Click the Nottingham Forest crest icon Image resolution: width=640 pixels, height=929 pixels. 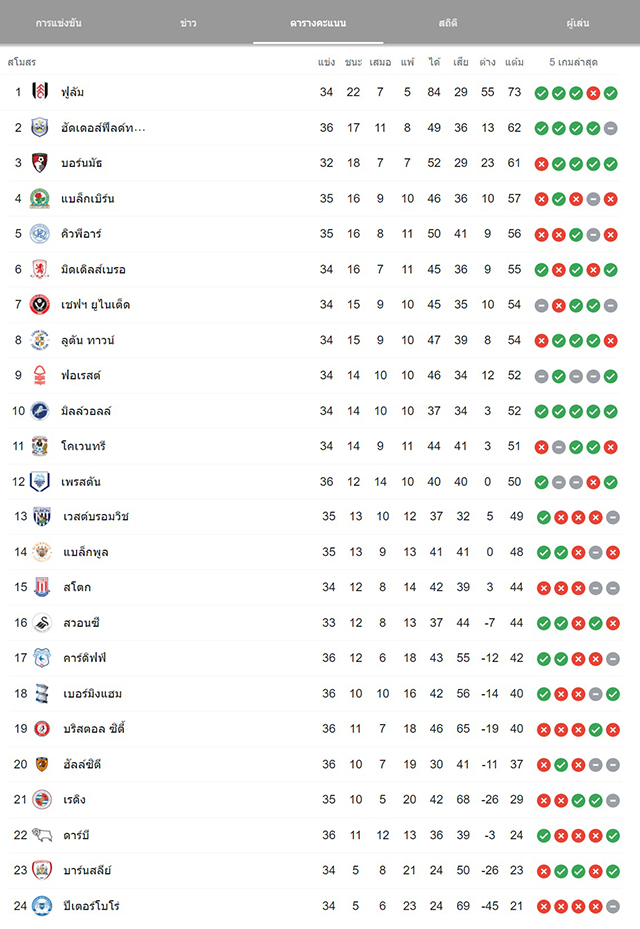point(40,375)
